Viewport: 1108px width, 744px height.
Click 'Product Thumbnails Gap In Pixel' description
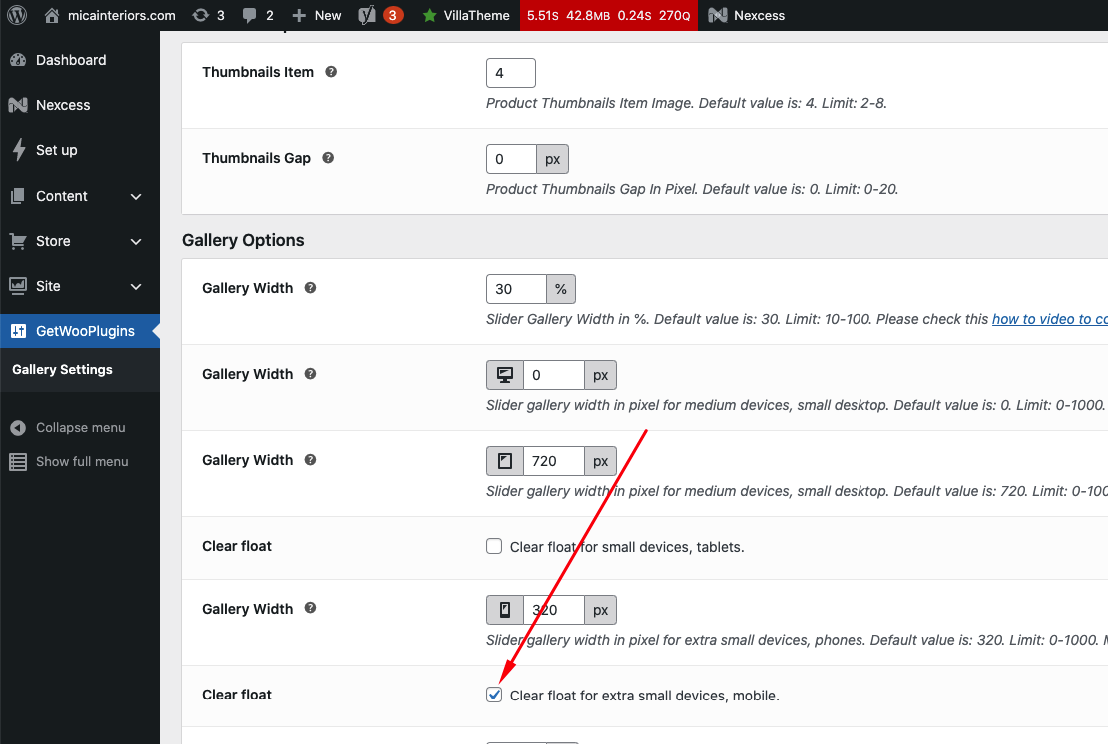pyautogui.click(x=692, y=189)
